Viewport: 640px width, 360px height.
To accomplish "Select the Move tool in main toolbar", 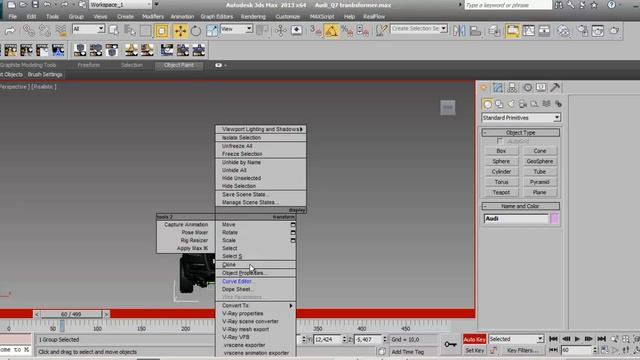I will pos(180,31).
